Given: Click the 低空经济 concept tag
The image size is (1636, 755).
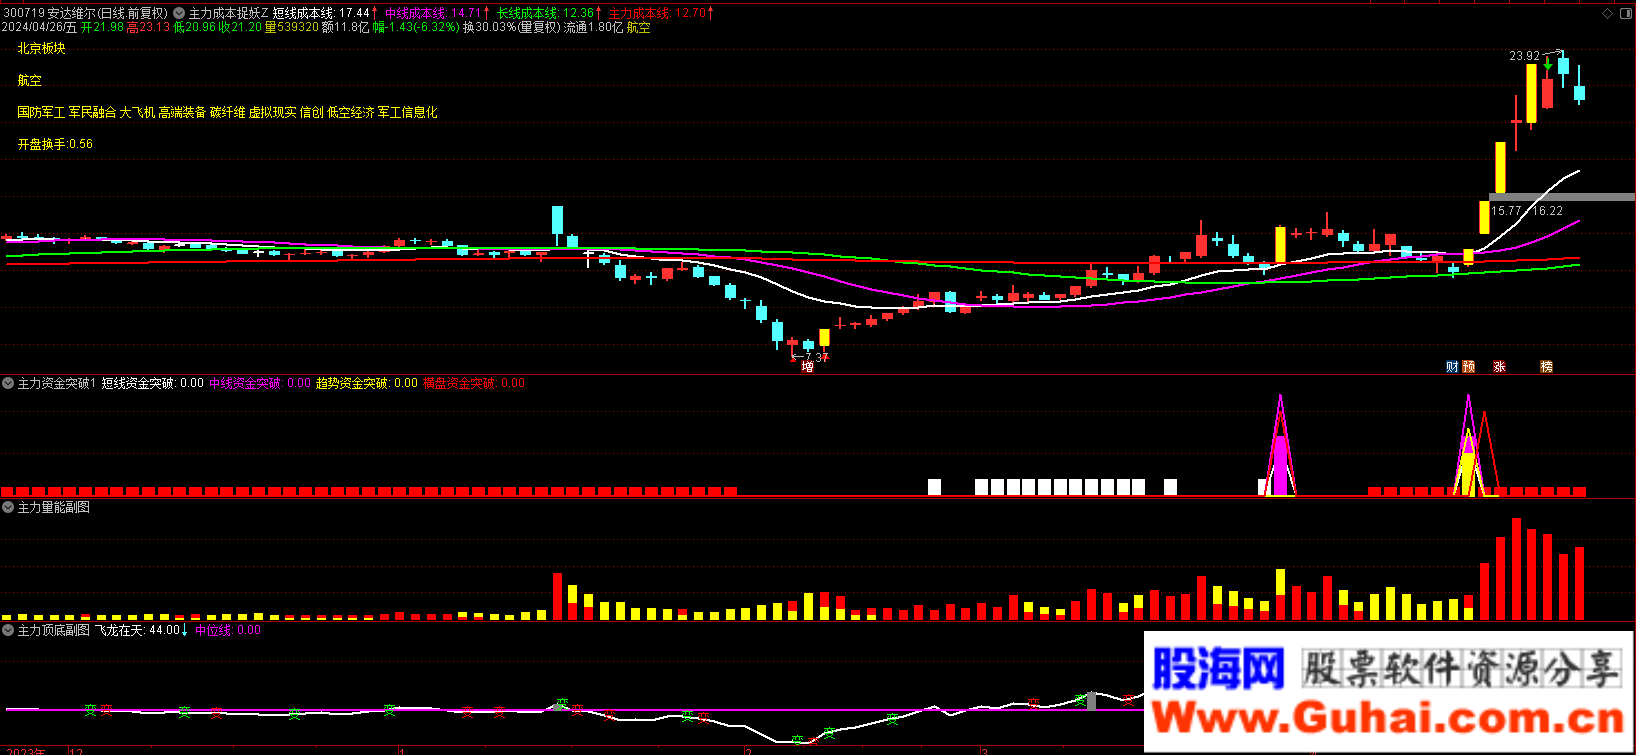Looking at the screenshot, I should point(350,113).
